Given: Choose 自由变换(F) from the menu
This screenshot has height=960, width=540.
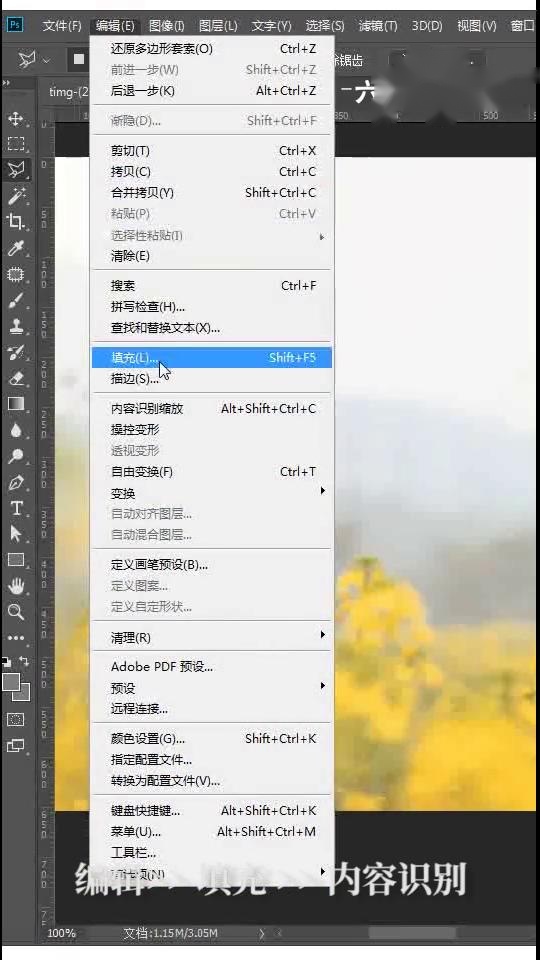Looking at the screenshot, I should tap(212, 472).
